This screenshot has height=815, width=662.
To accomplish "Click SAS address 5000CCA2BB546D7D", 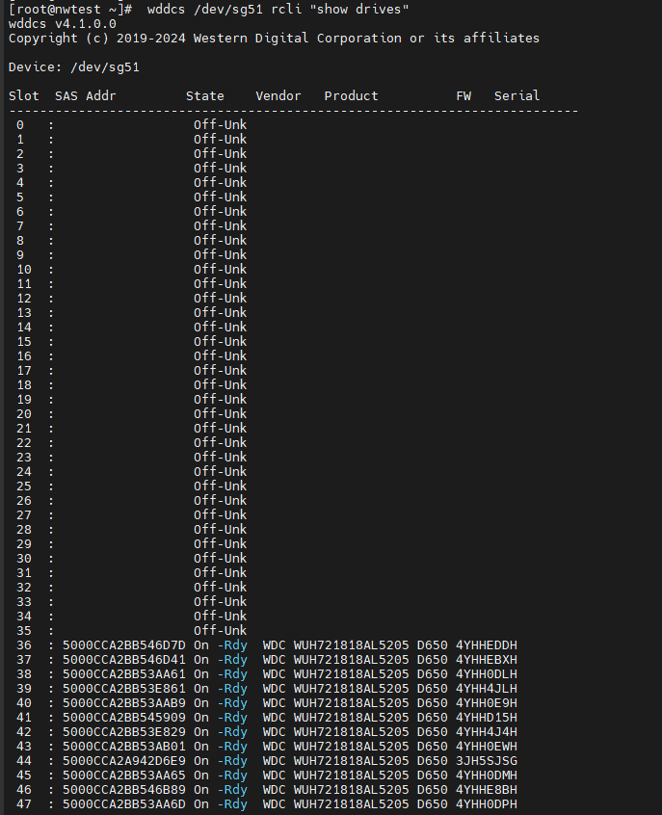I will (124, 645).
